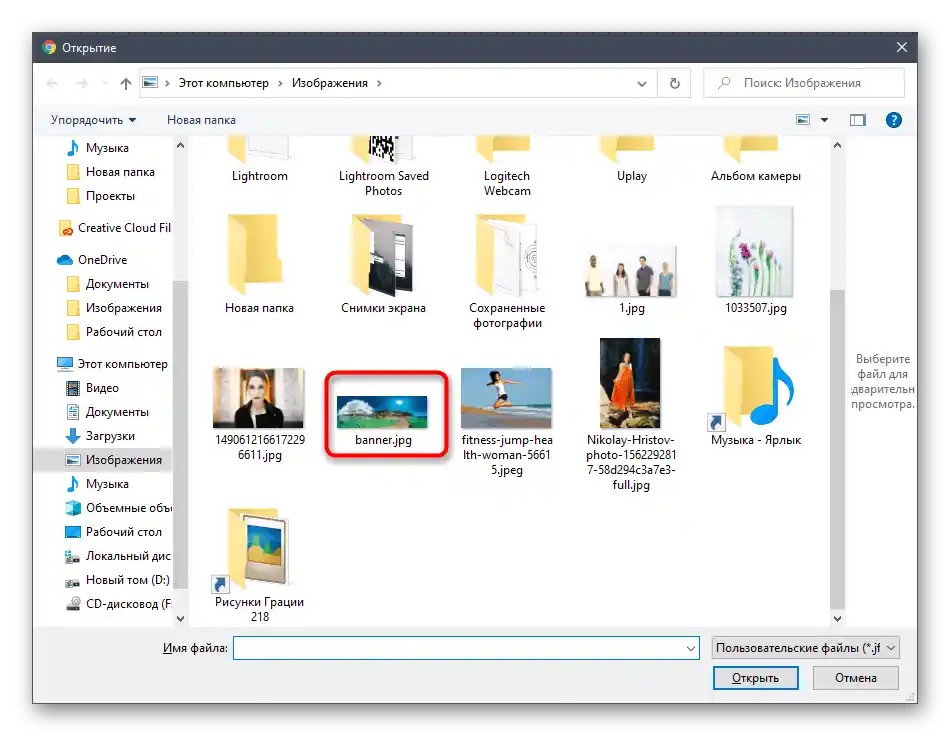Select Изображения segment in address path
This screenshot has height=736, width=950.
(x=330, y=83)
